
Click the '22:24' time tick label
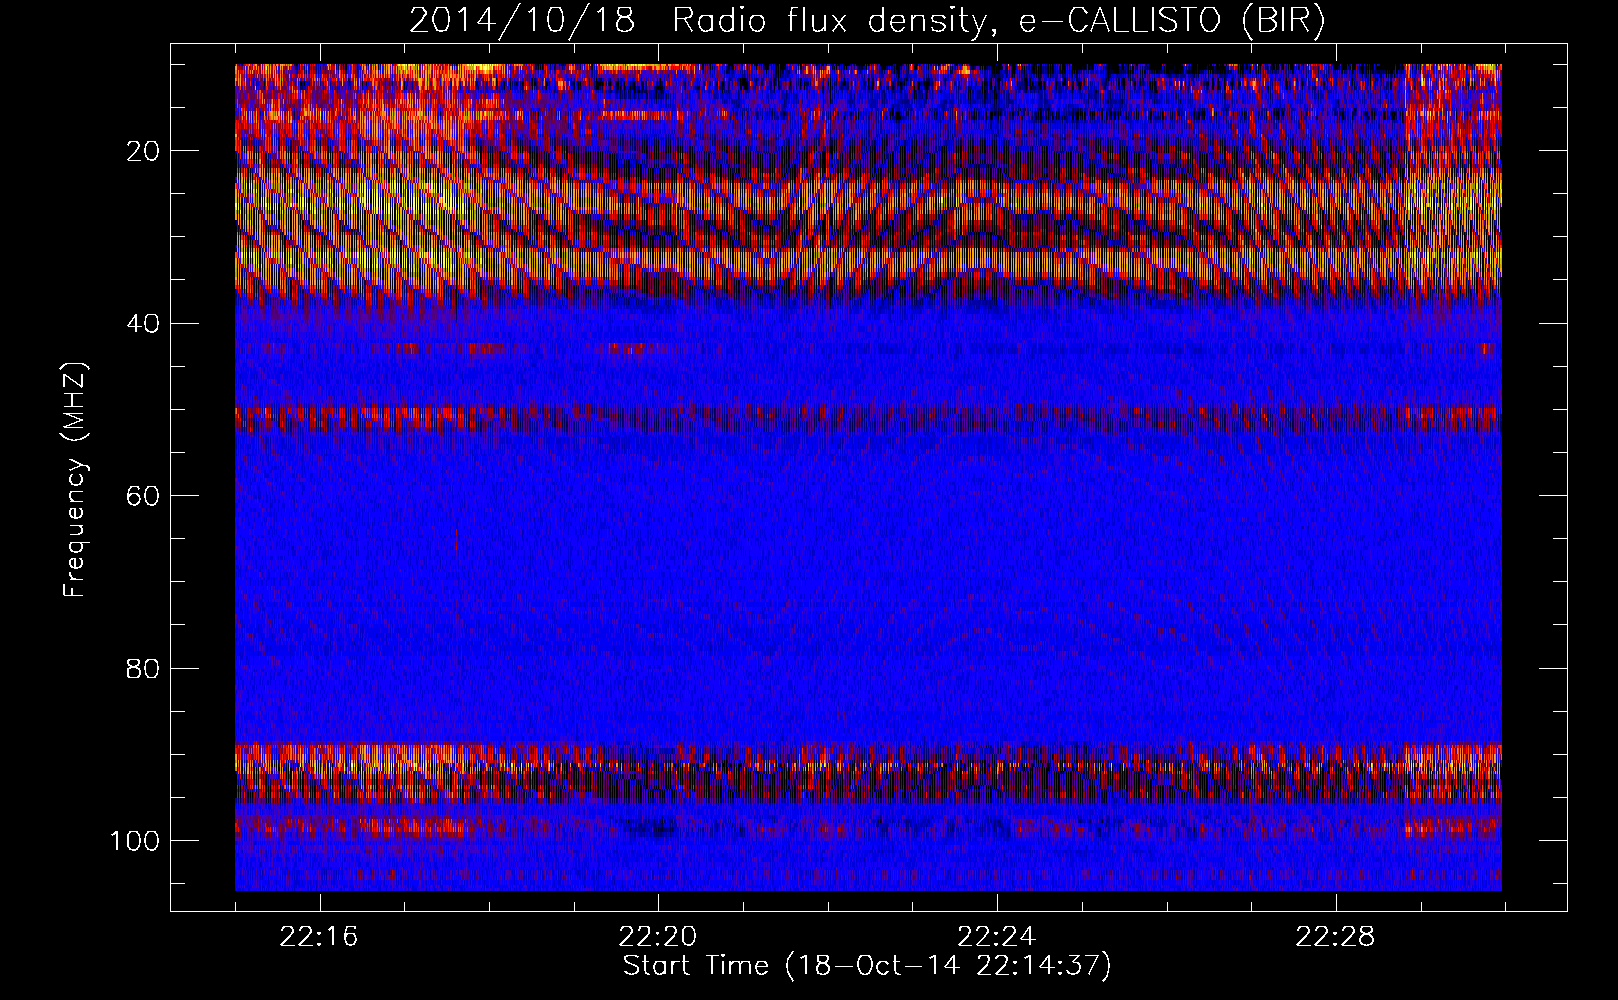tap(997, 937)
